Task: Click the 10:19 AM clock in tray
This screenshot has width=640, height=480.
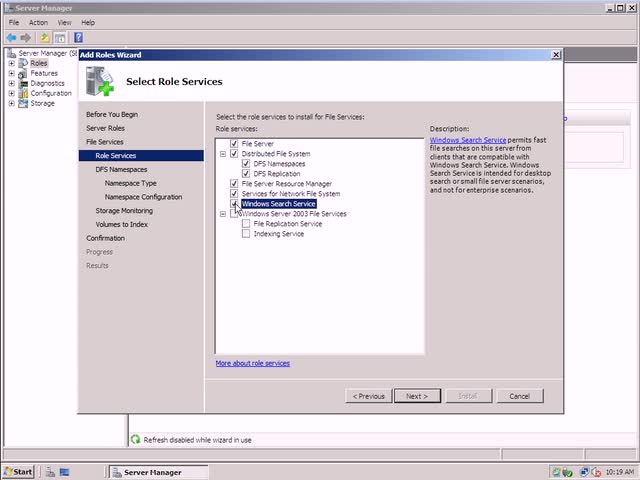Action: 620,472
